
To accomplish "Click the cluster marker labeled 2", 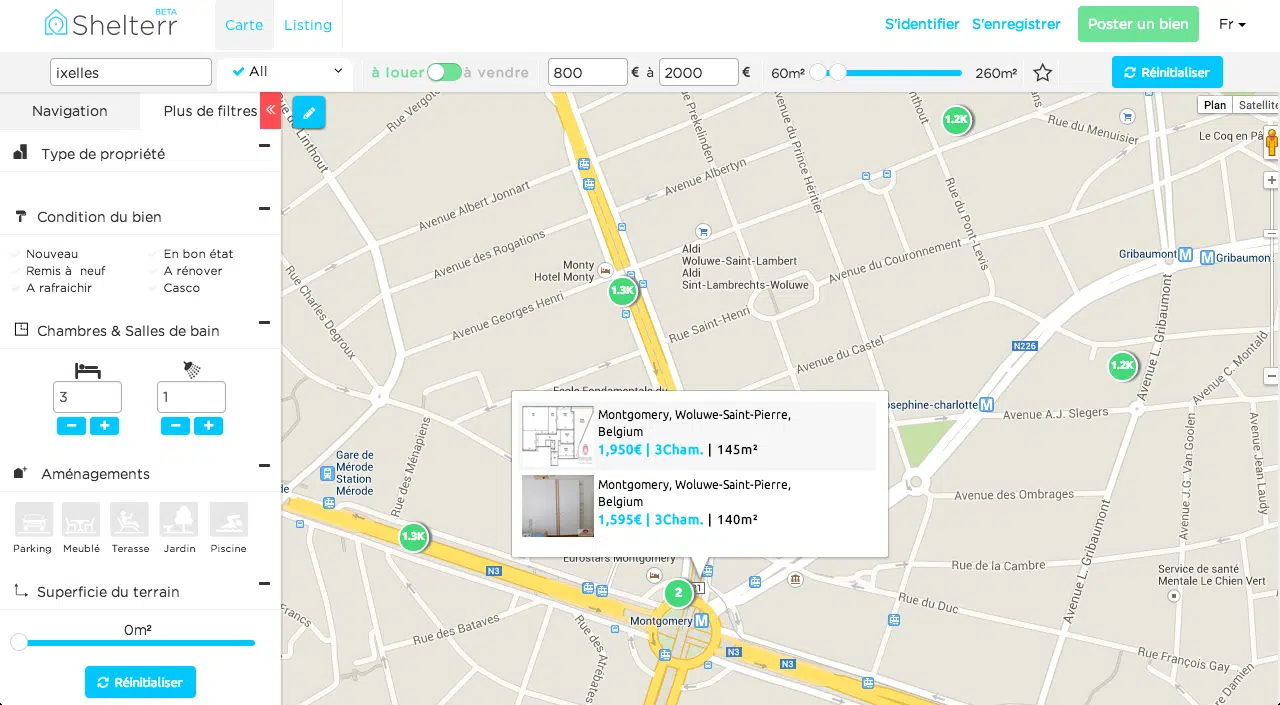I will (x=678, y=593).
